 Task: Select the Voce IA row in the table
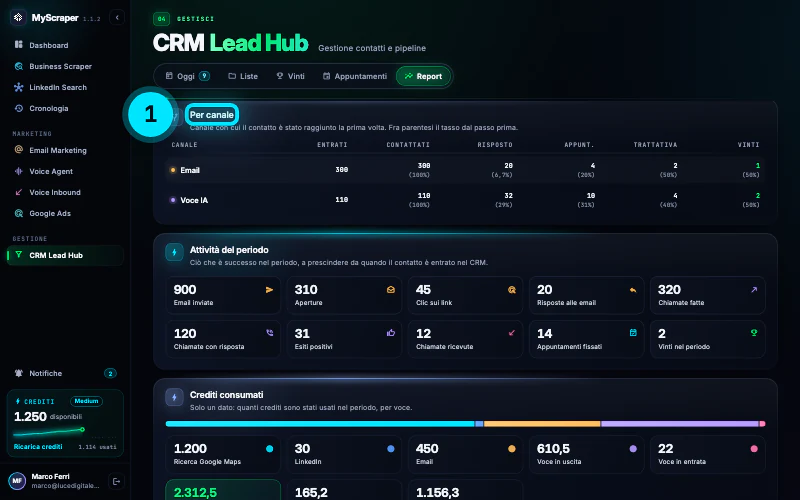465,200
